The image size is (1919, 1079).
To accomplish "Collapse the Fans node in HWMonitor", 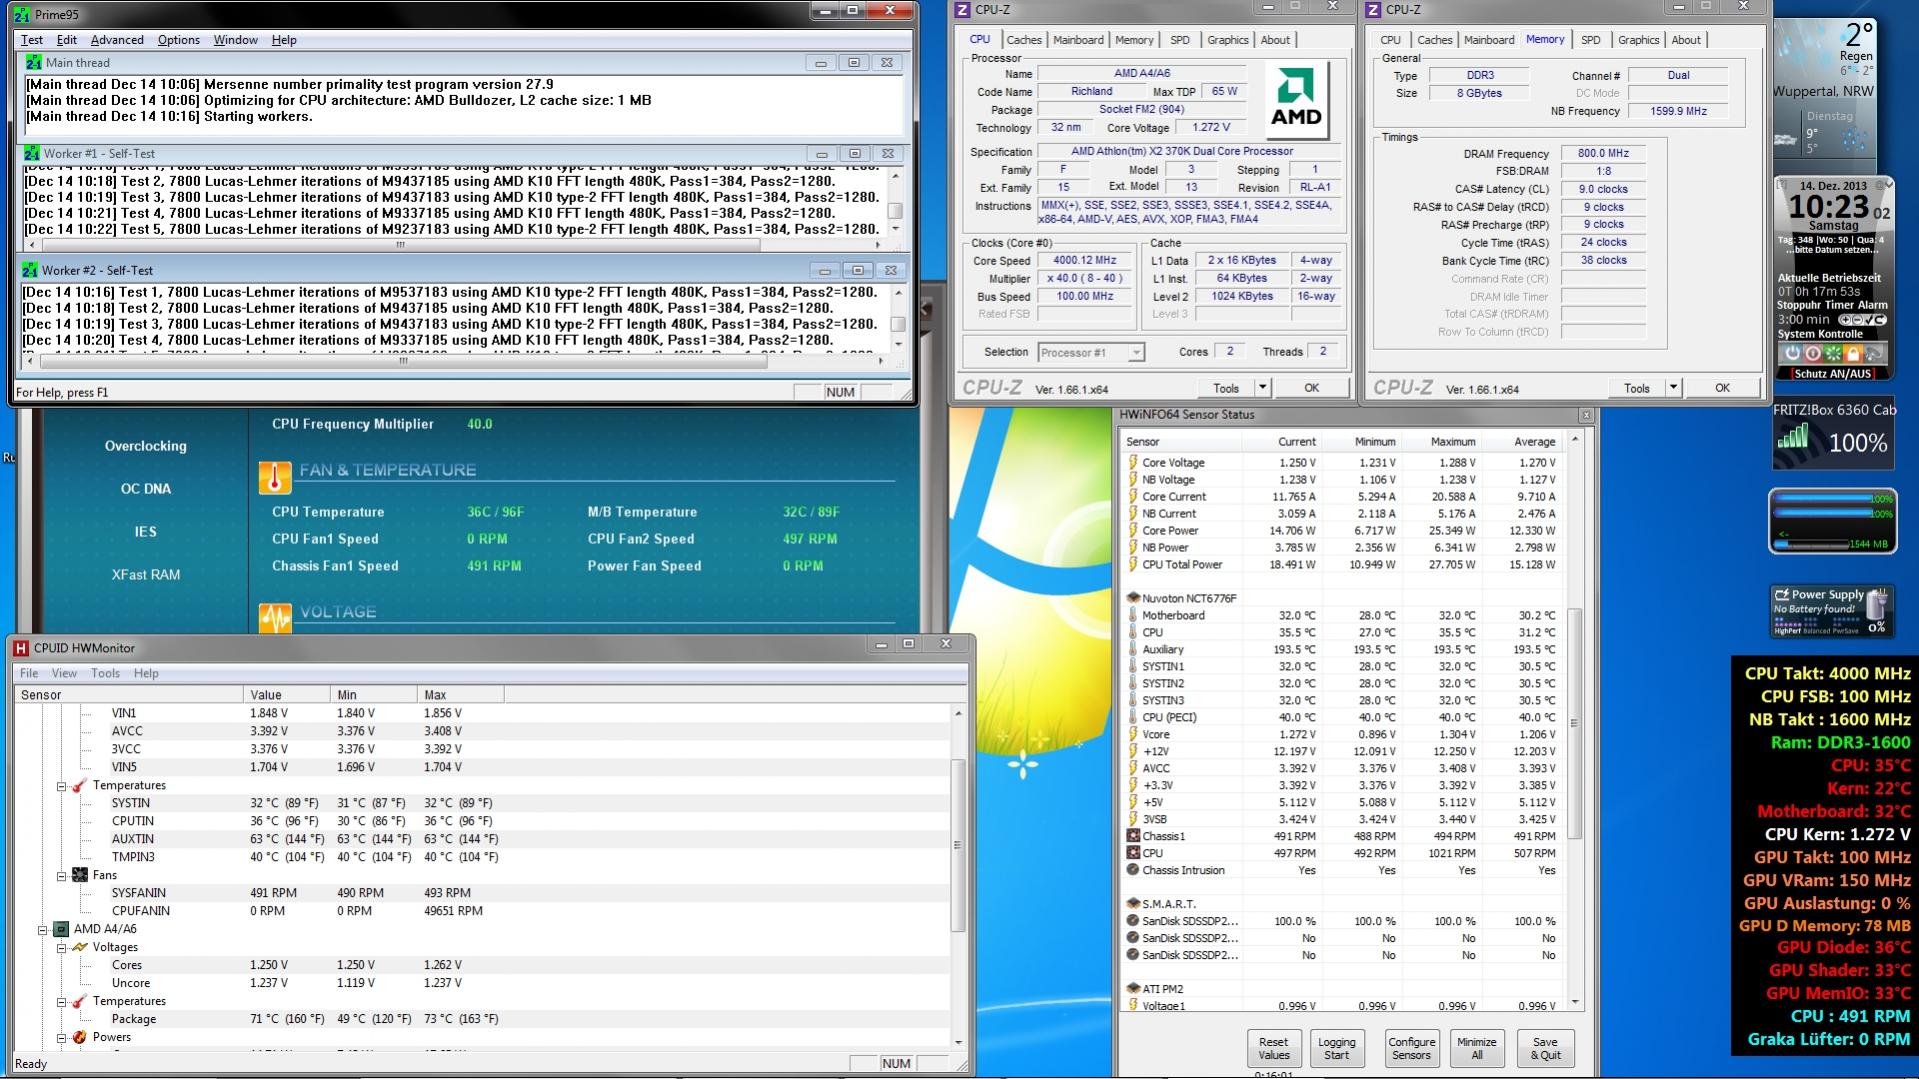I will pyautogui.click(x=61, y=876).
